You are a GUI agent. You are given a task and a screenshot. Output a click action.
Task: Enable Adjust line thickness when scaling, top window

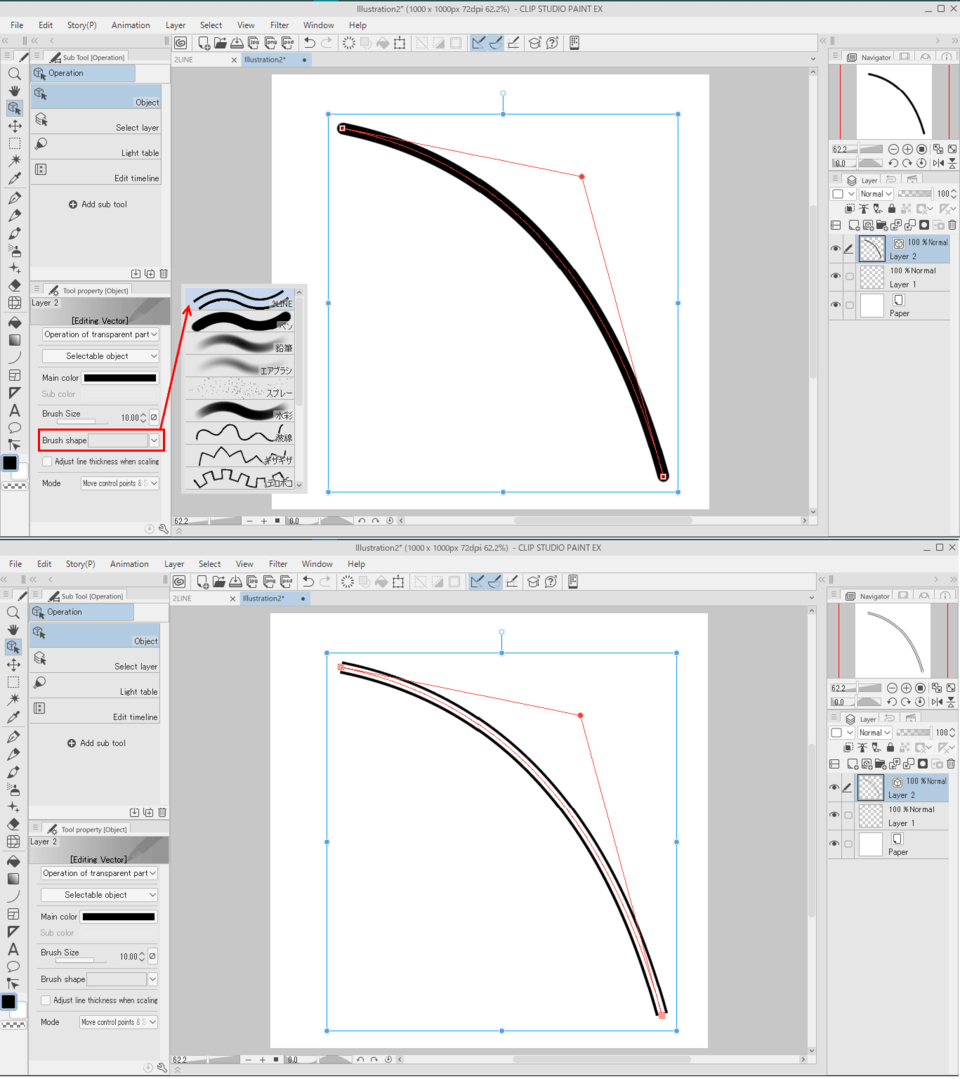(x=47, y=462)
